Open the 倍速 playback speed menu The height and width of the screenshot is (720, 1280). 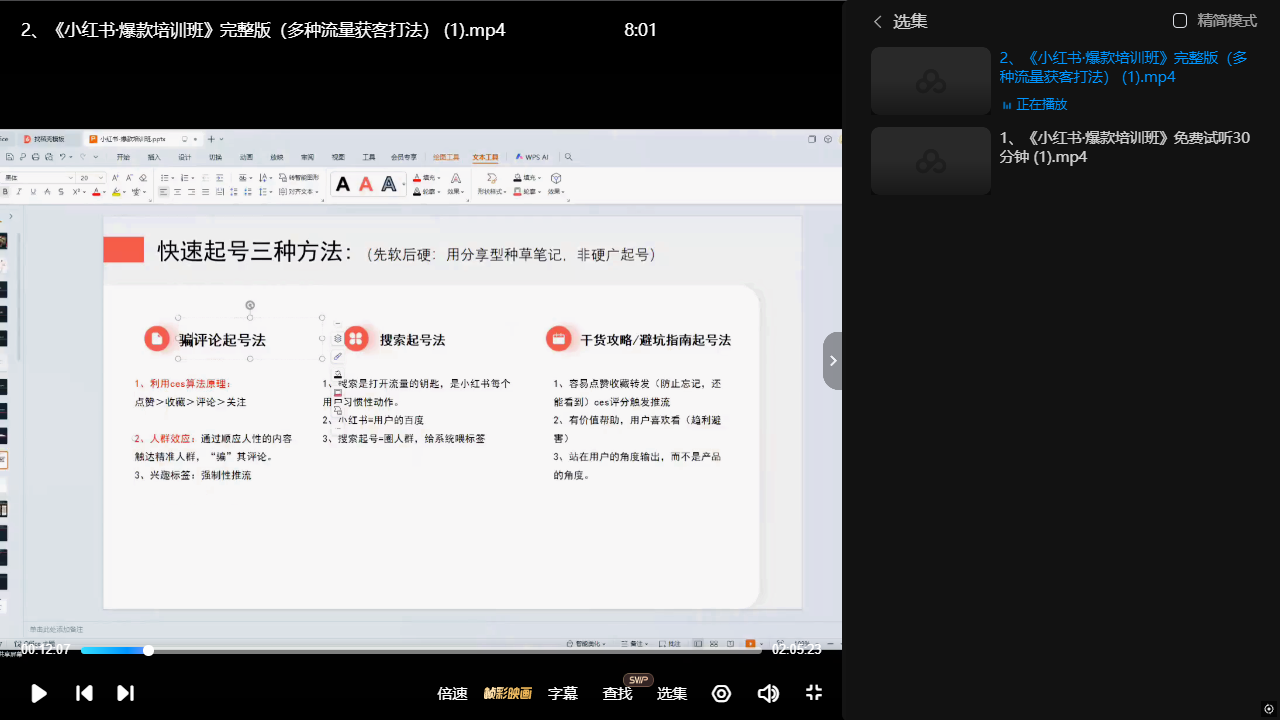click(x=452, y=693)
